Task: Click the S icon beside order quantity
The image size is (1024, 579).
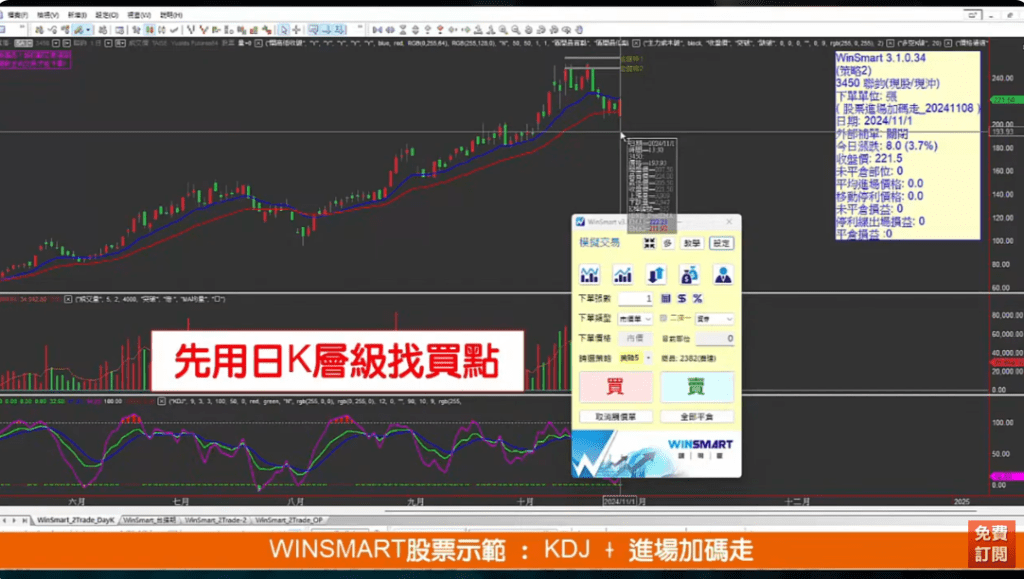Action: click(682, 298)
